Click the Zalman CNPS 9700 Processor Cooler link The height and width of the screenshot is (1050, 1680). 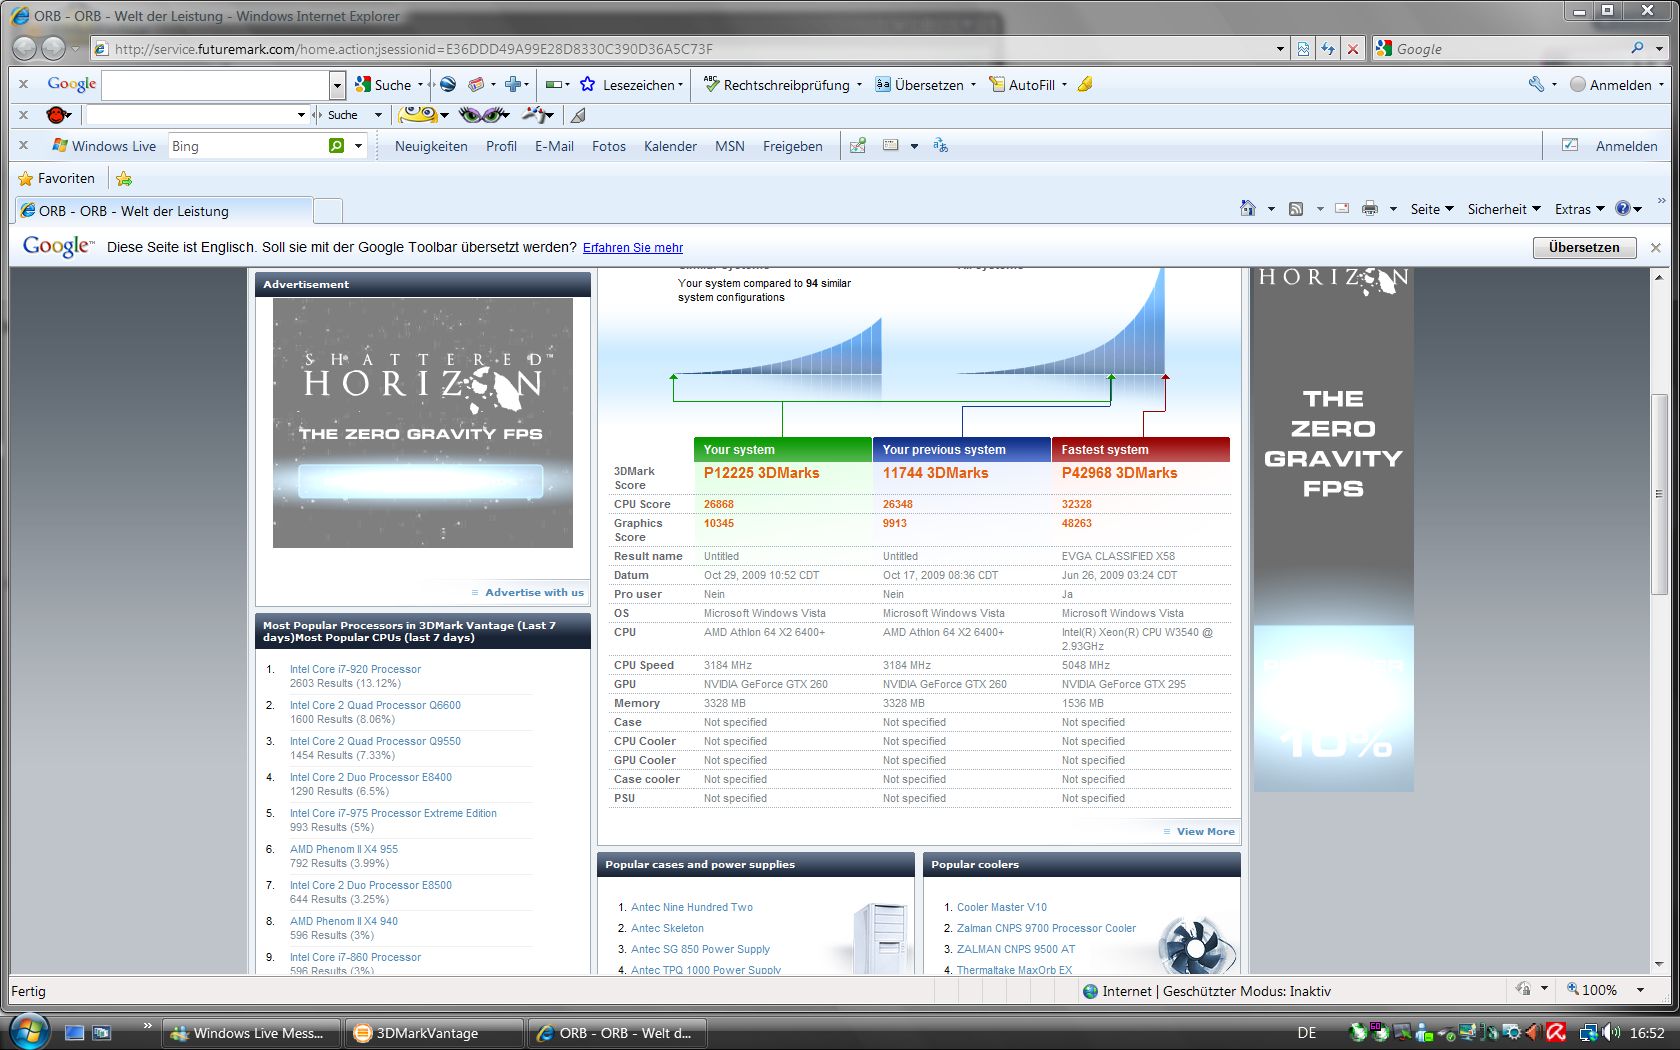pos(1046,928)
